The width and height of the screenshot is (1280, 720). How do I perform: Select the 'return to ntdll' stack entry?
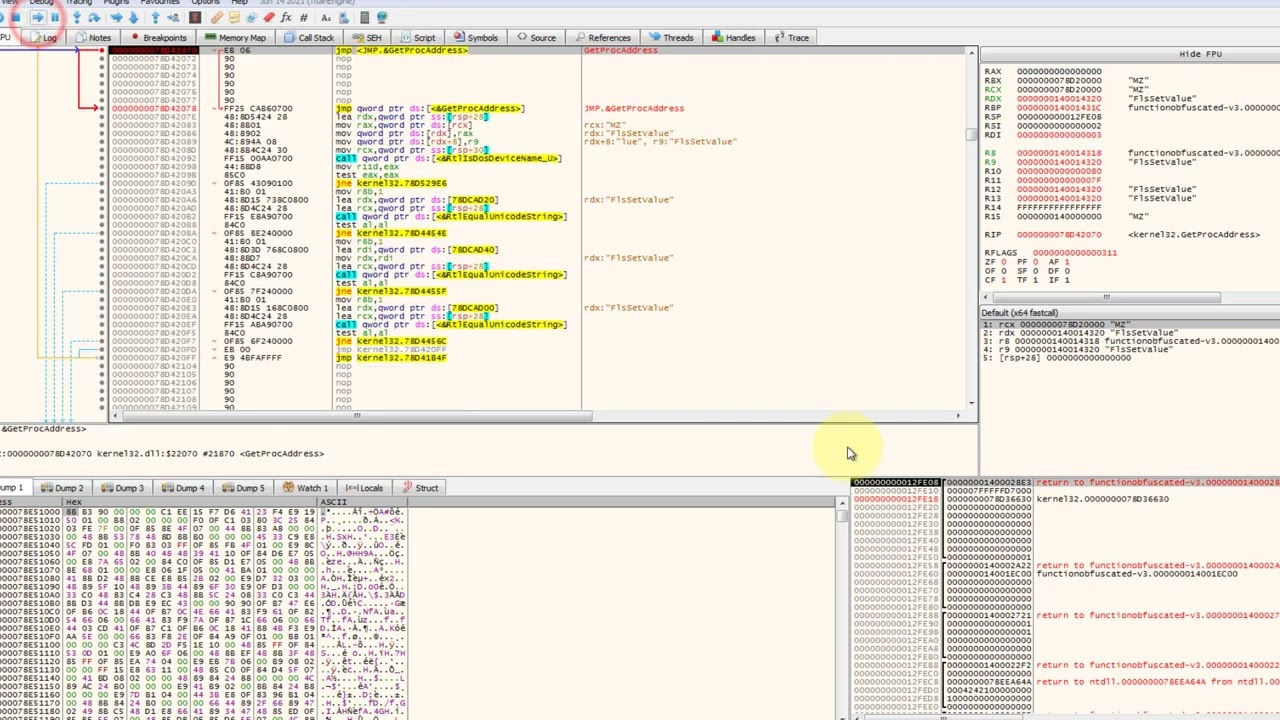(x=1158, y=682)
